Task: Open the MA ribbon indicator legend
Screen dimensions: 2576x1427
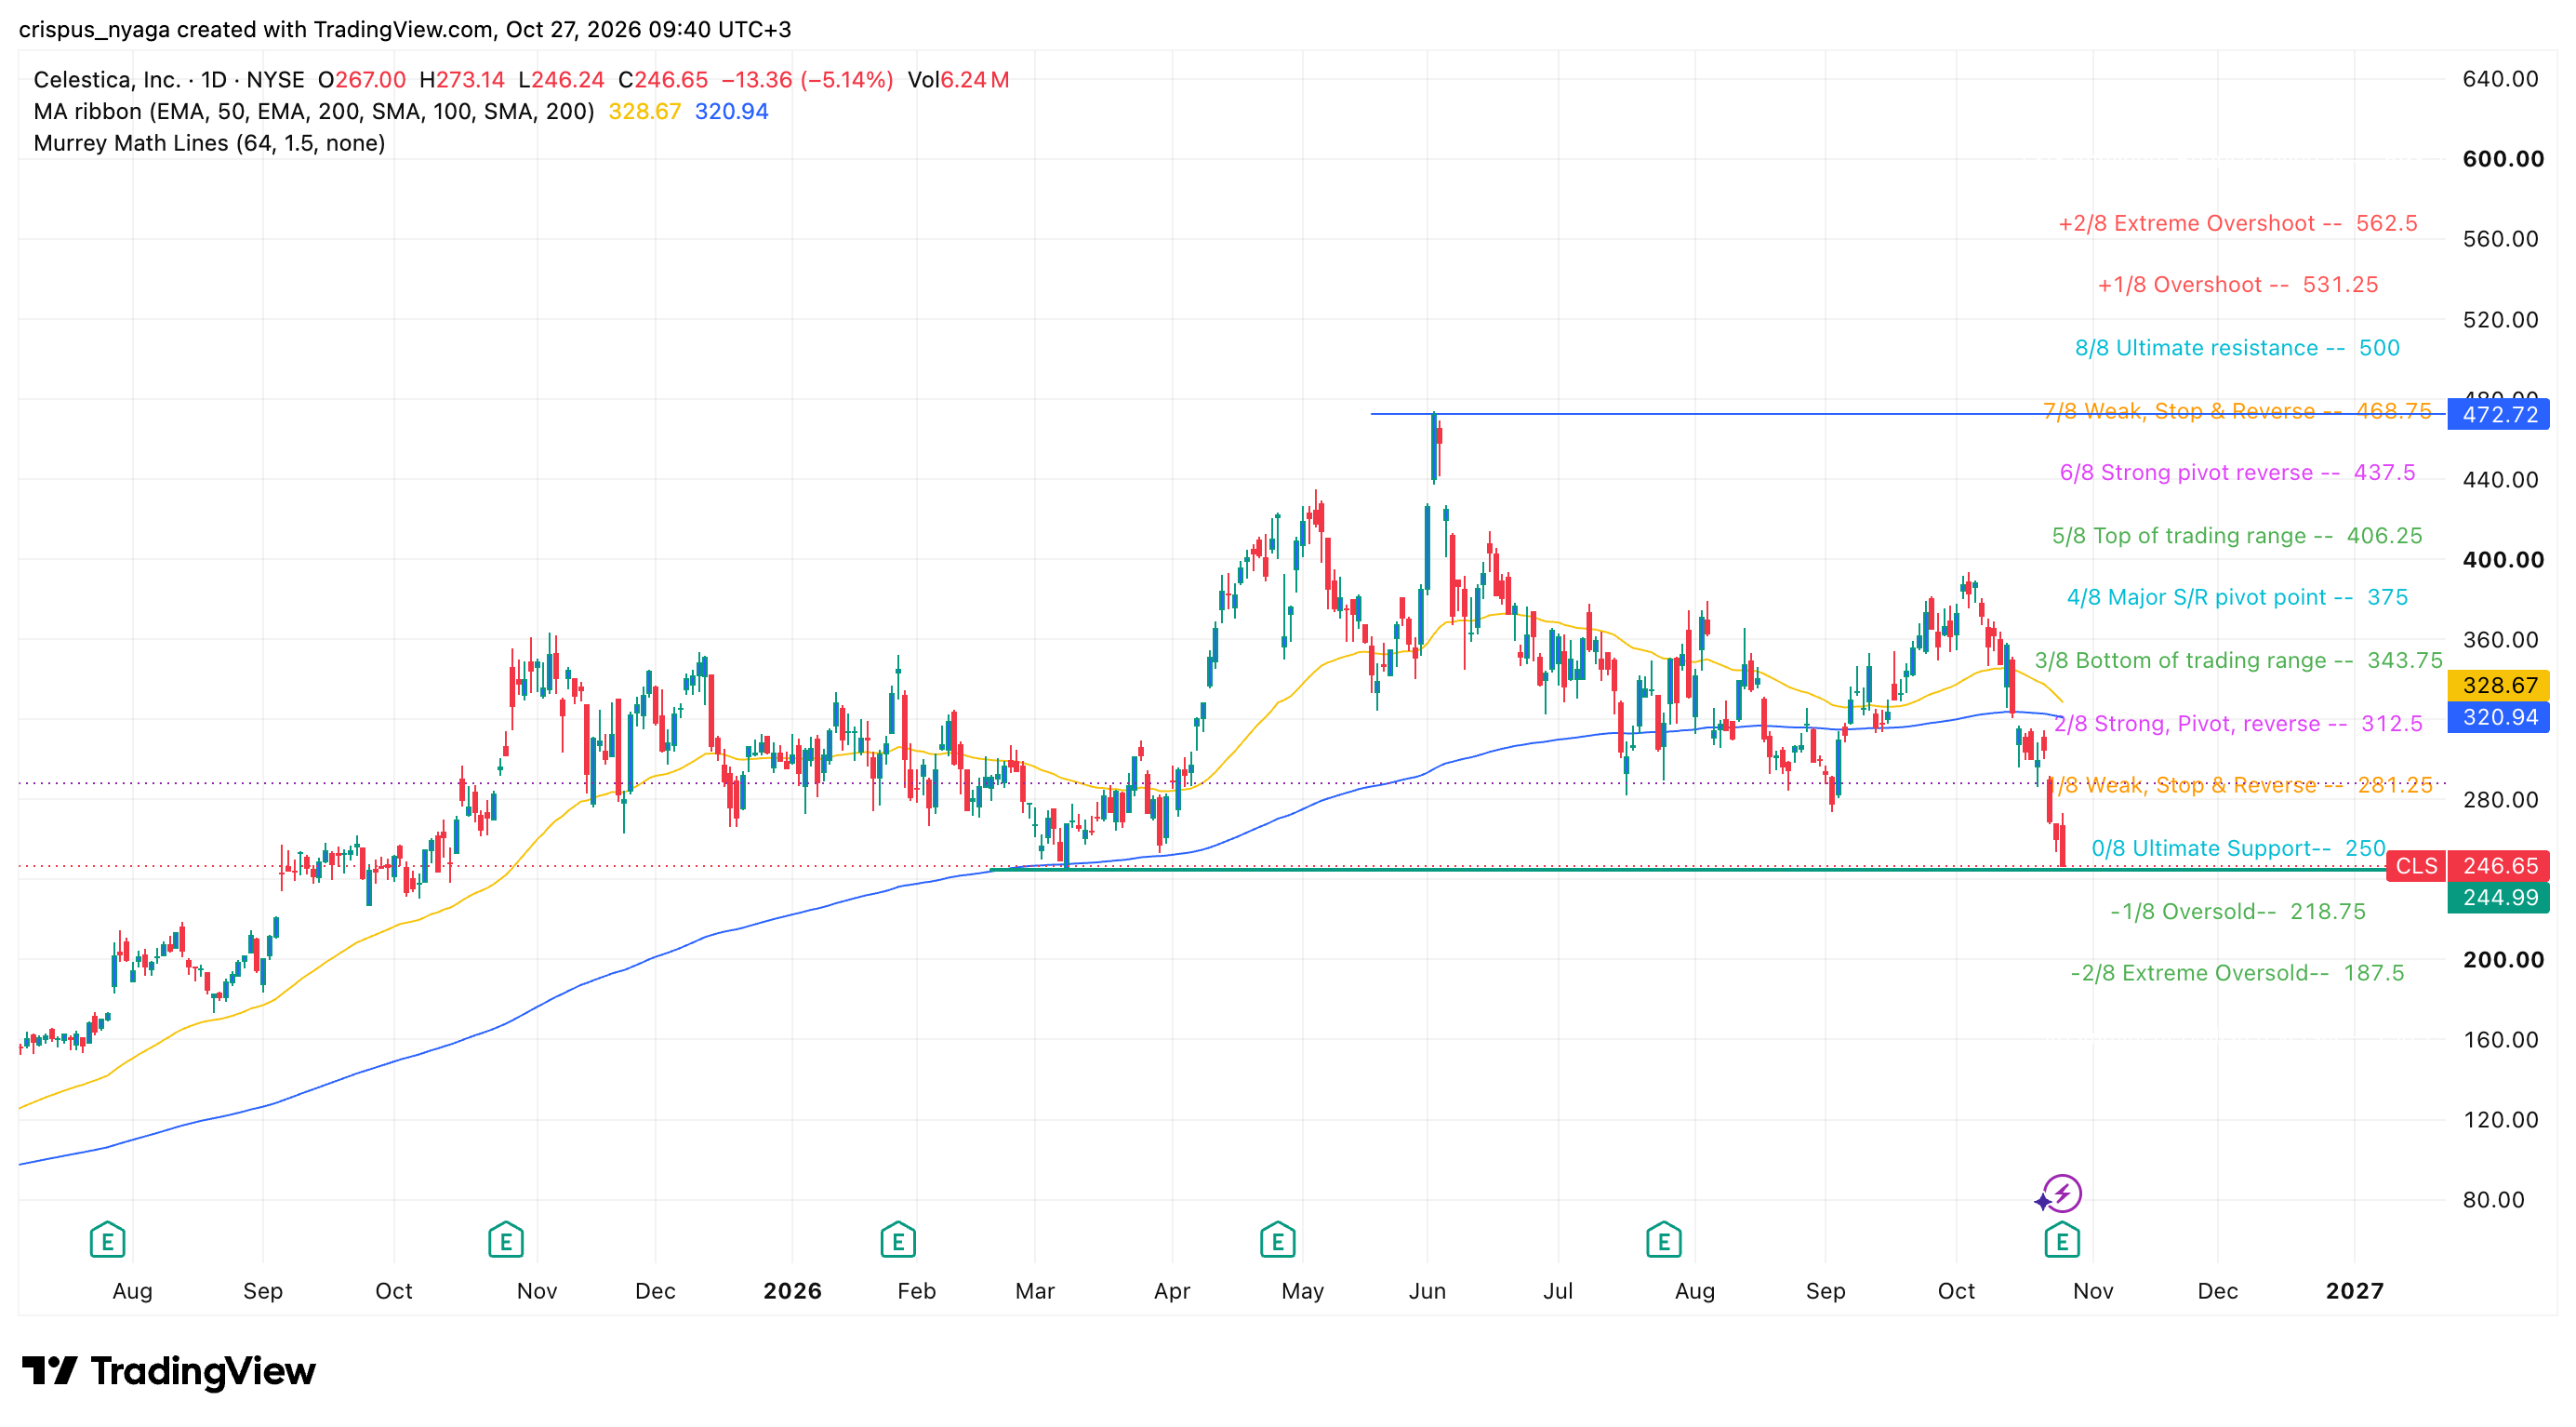Action: click(x=314, y=111)
